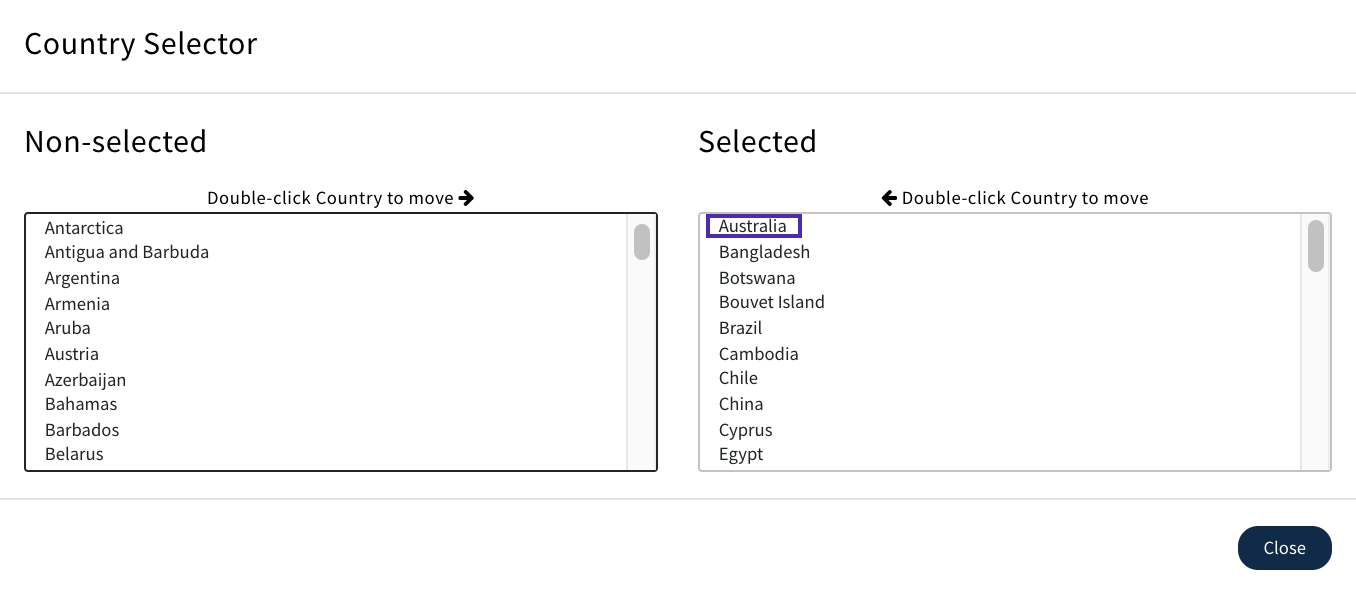The height and width of the screenshot is (594, 1356).
Task: Select Antigua and Barbuda entry
Action: (127, 252)
